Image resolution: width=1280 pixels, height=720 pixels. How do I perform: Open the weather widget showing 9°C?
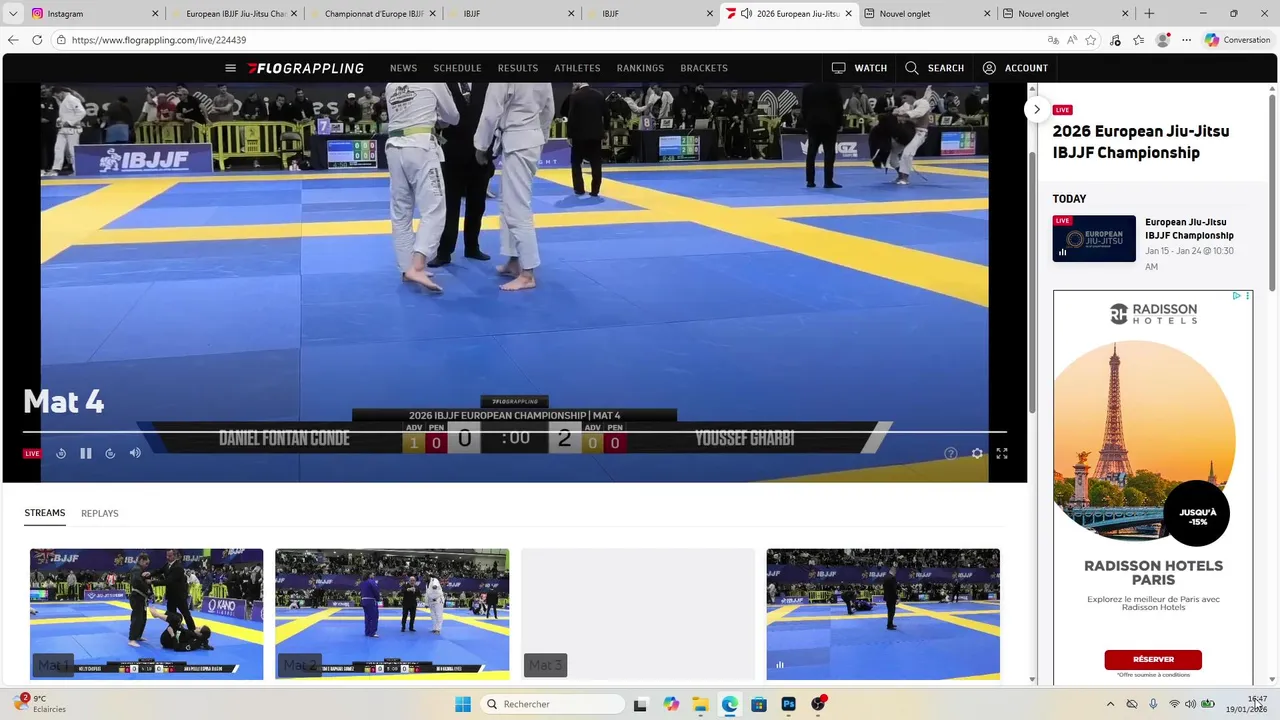coord(42,704)
